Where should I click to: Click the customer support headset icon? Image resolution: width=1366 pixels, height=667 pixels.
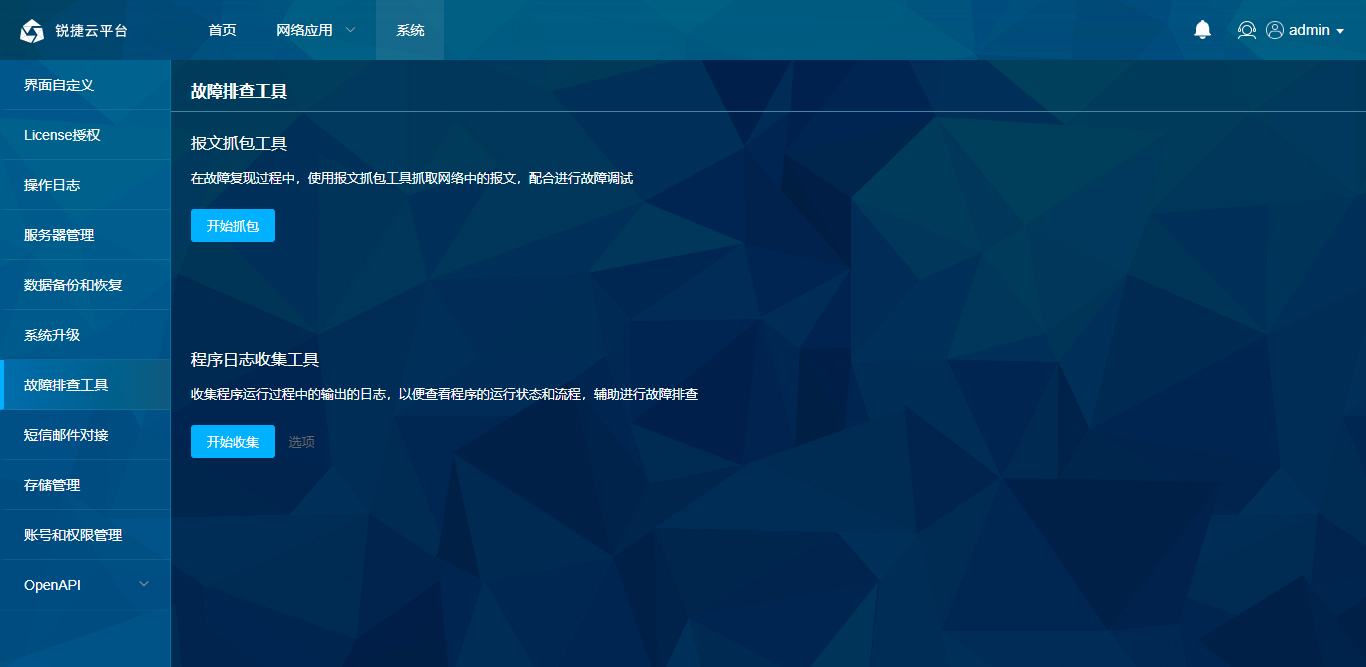(x=1246, y=30)
